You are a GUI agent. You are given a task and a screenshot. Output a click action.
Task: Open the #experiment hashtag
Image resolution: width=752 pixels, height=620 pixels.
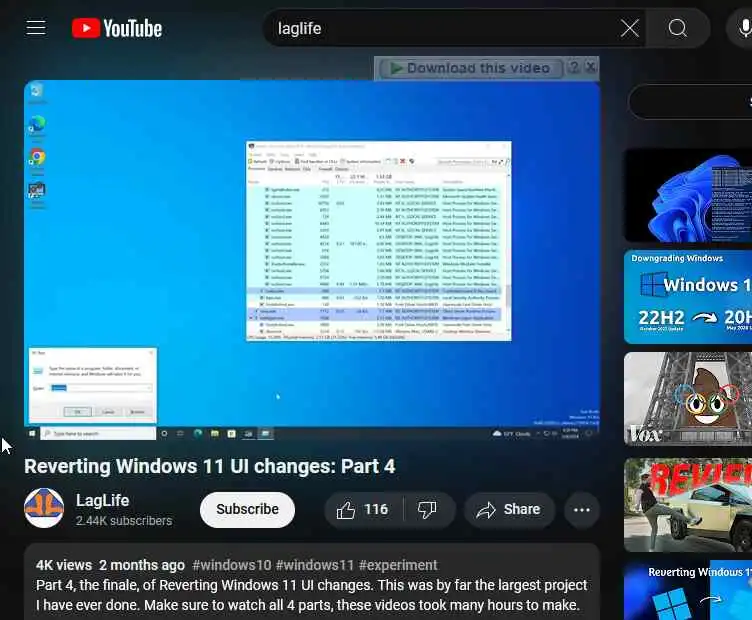(398, 565)
